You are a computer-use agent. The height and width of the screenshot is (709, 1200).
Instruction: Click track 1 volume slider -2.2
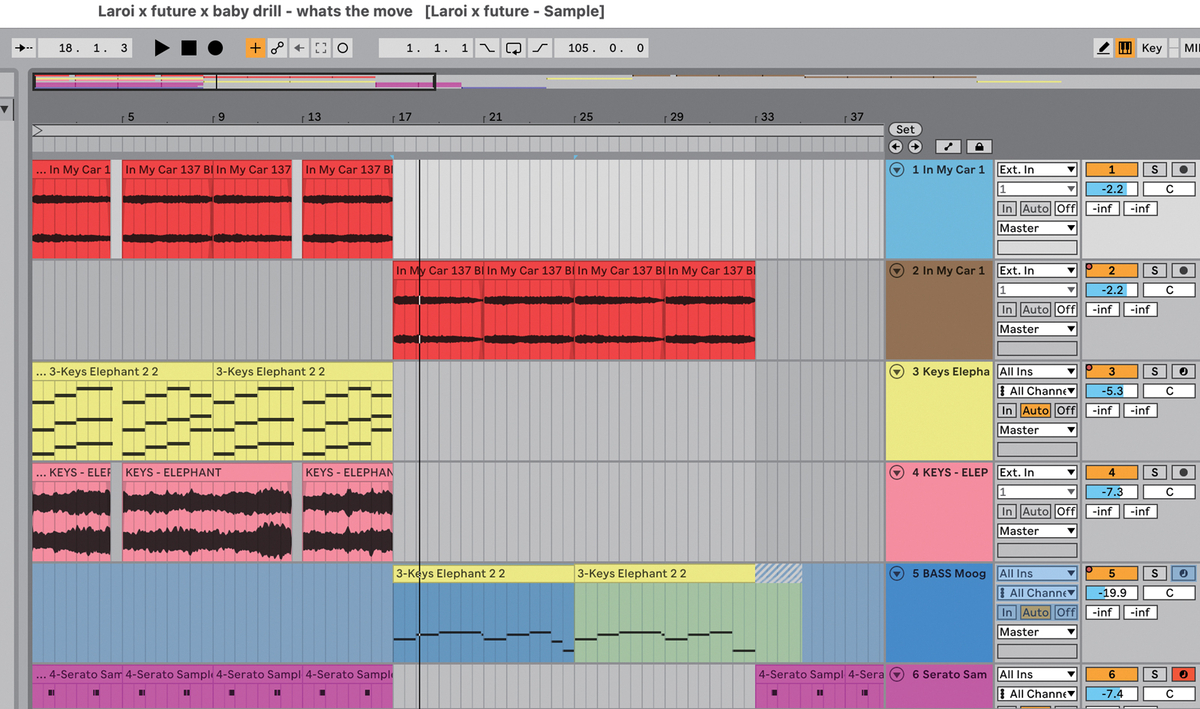point(1111,189)
